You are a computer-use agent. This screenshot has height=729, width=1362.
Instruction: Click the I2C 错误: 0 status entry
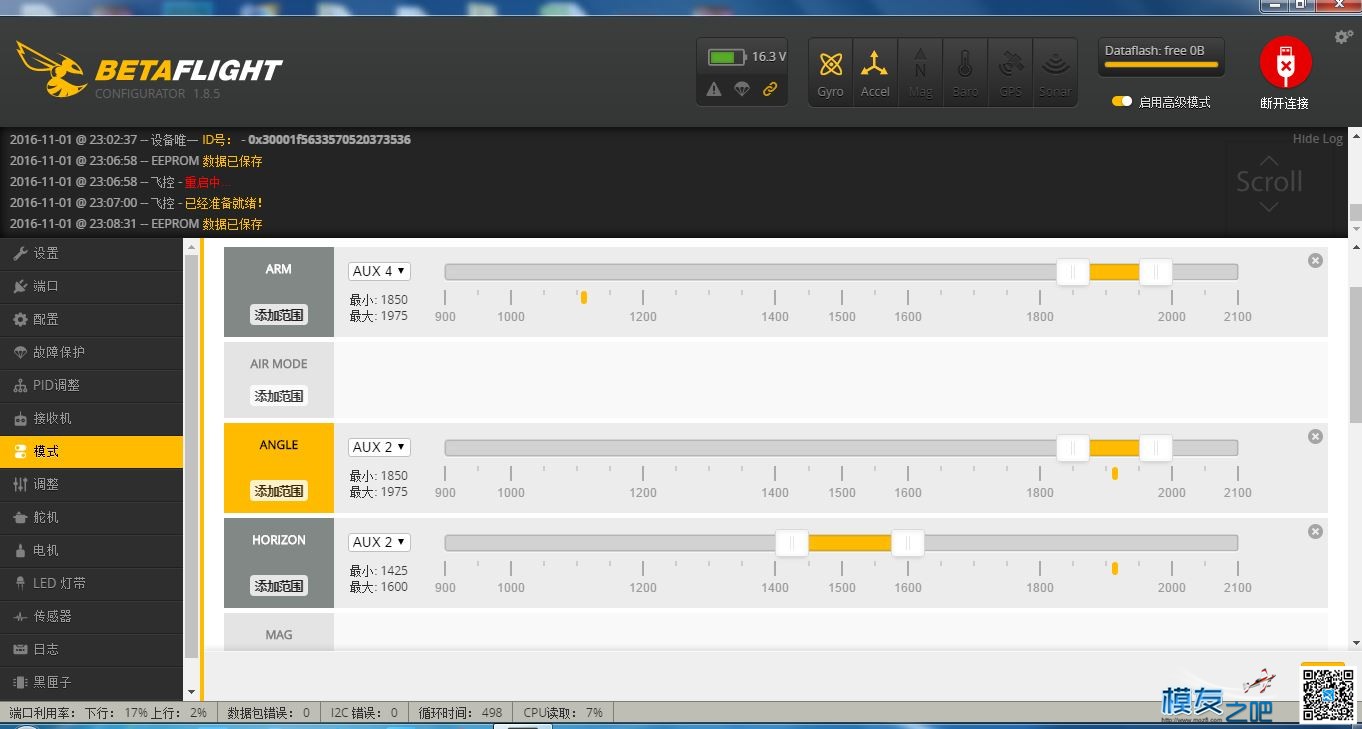(363, 713)
